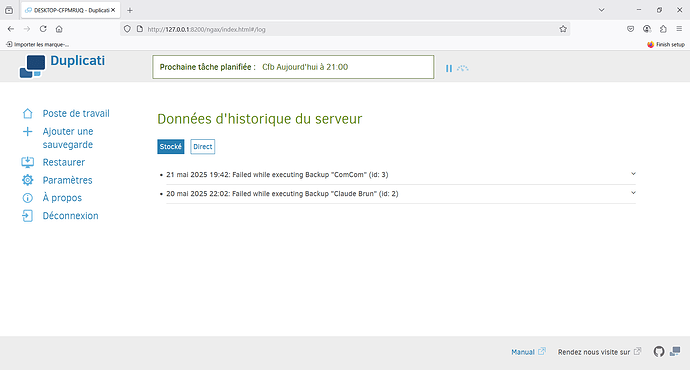Switch to the Stocké log tab
This screenshot has height=370, width=690.
coord(171,147)
